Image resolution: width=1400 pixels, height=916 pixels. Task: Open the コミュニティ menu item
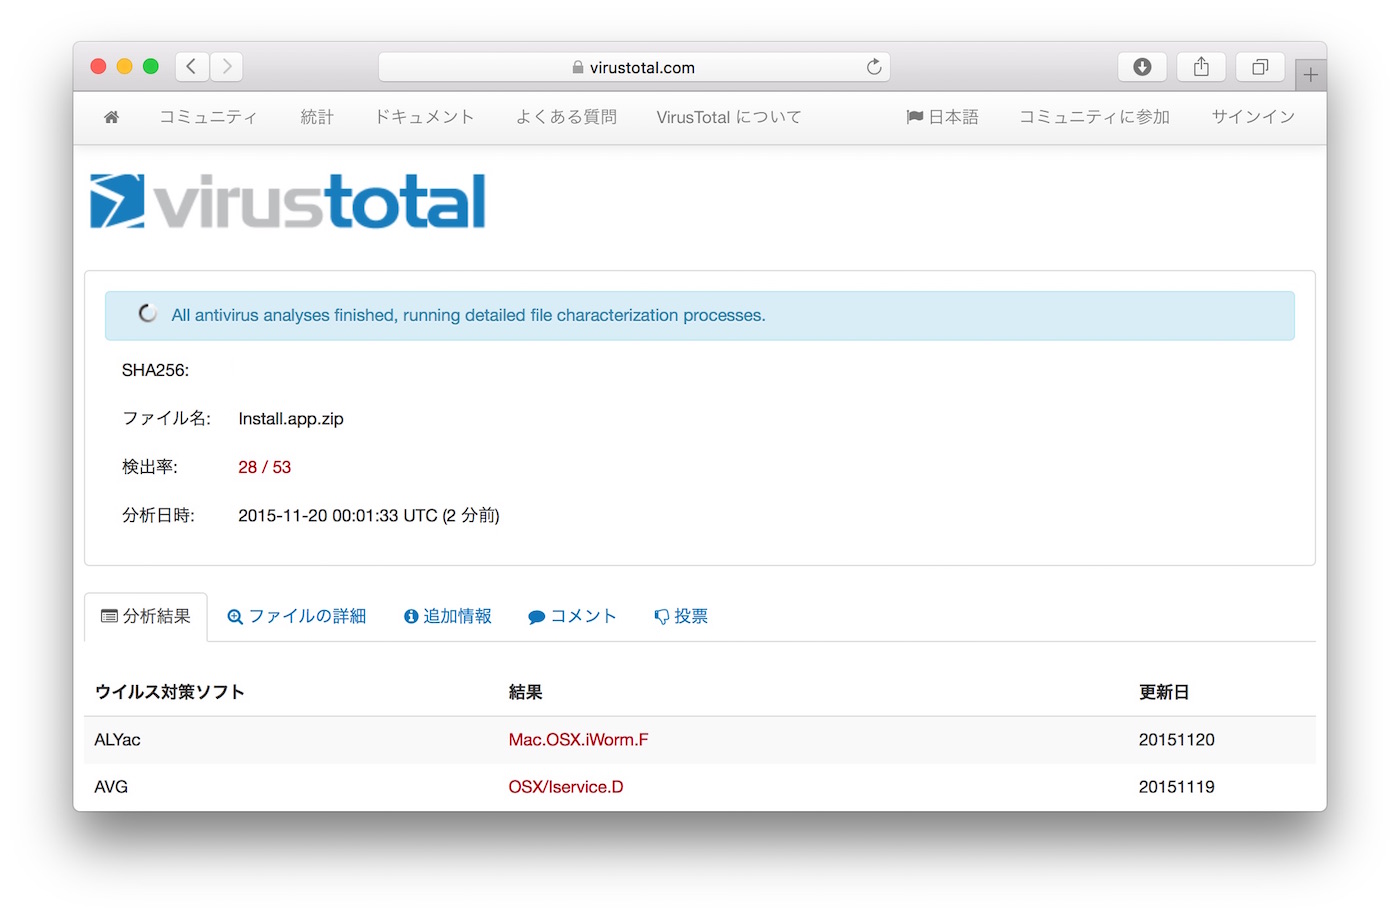208,117
